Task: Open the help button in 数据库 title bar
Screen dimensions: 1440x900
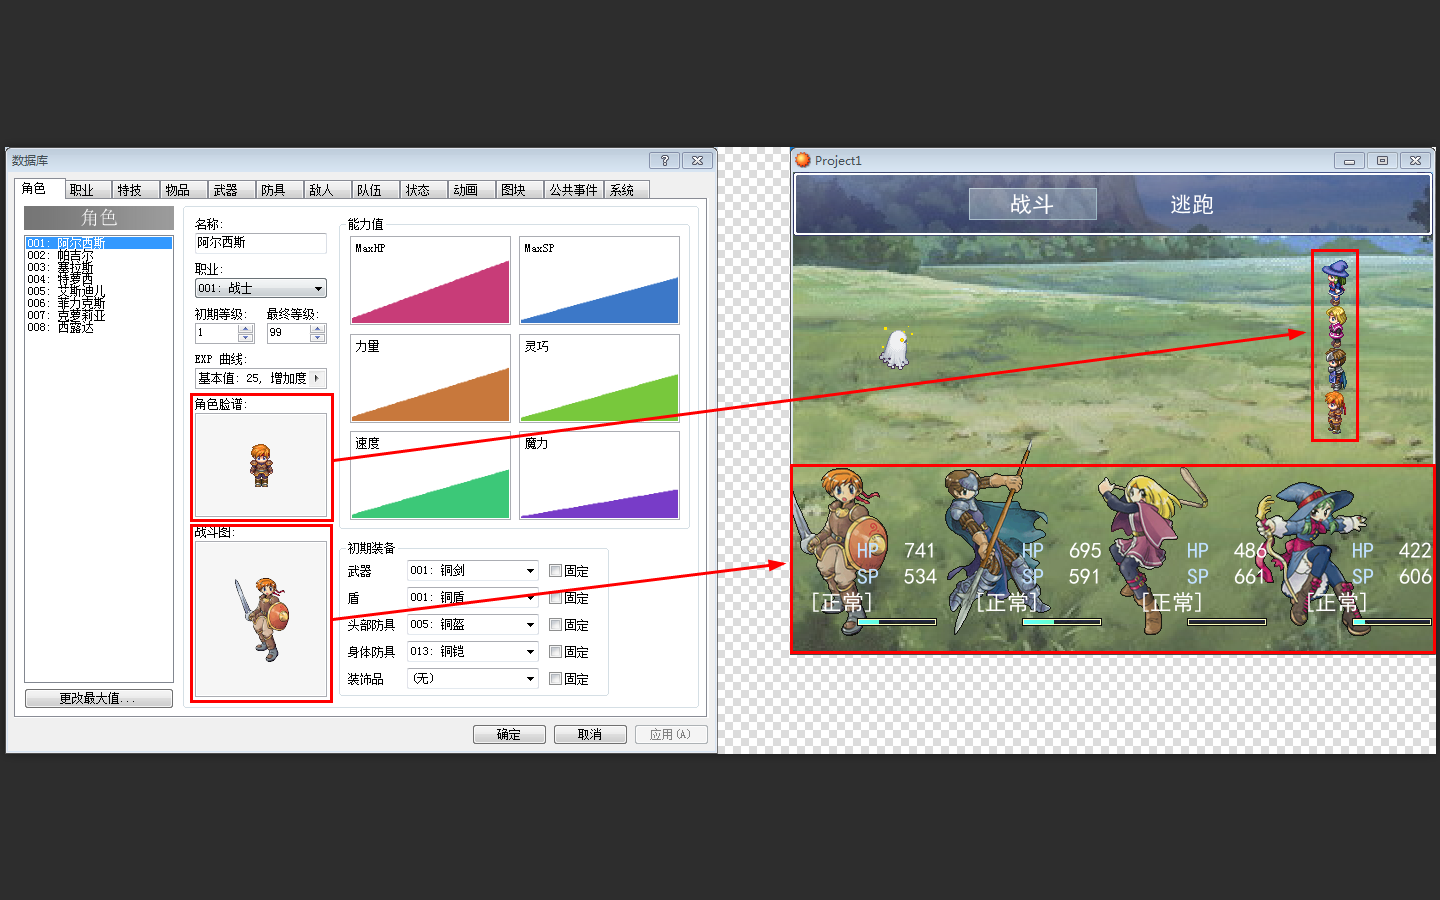Action: 664,160
